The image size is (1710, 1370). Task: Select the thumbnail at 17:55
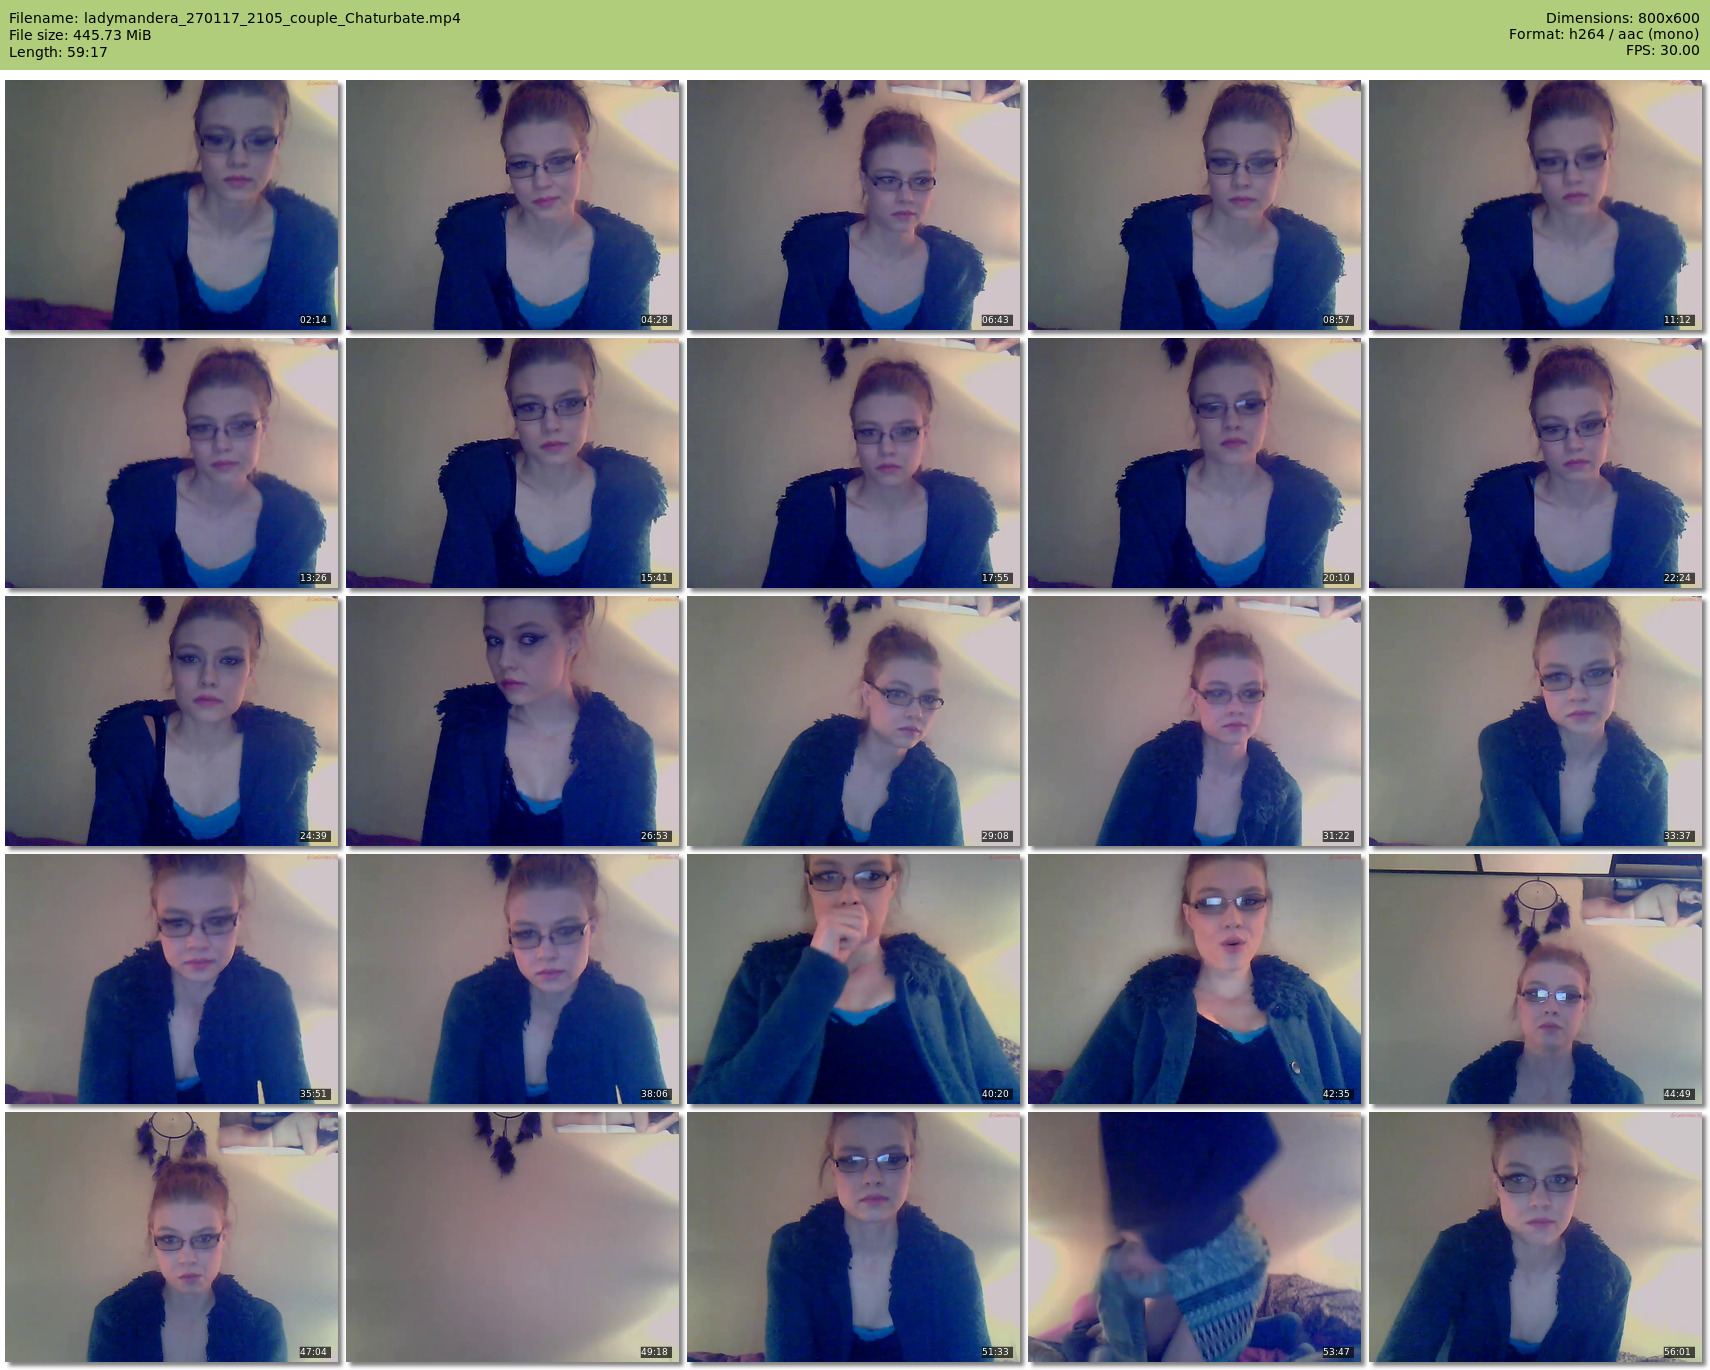pos(854,463)
